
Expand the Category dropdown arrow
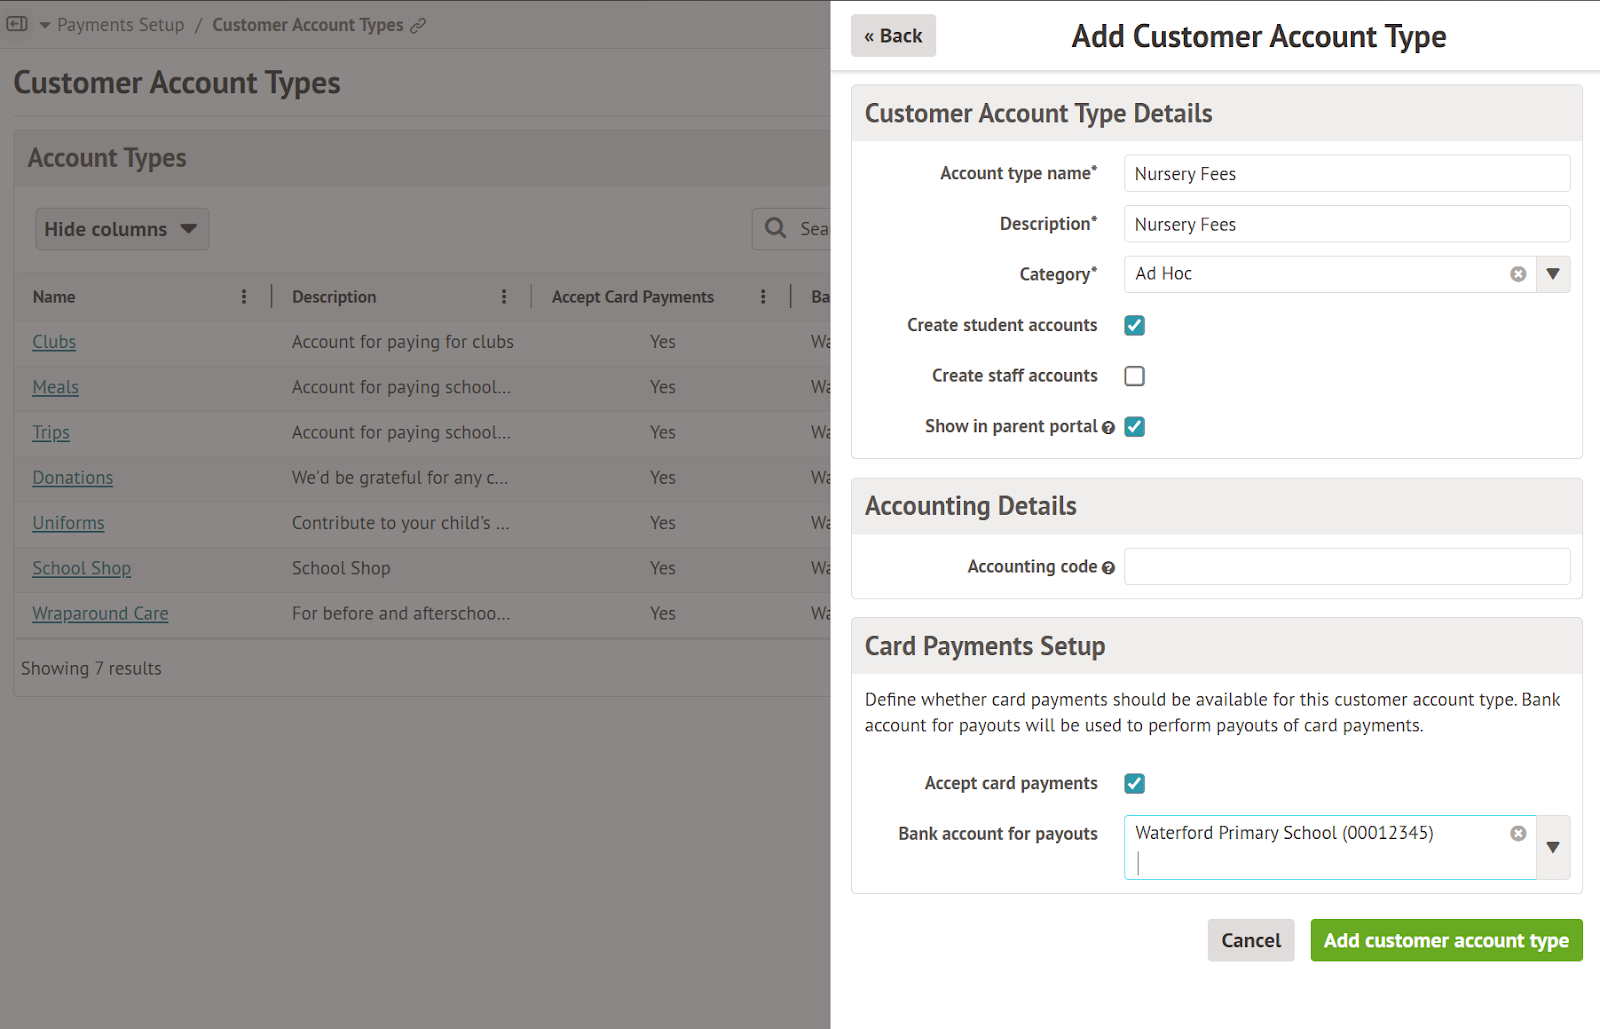1552,274
